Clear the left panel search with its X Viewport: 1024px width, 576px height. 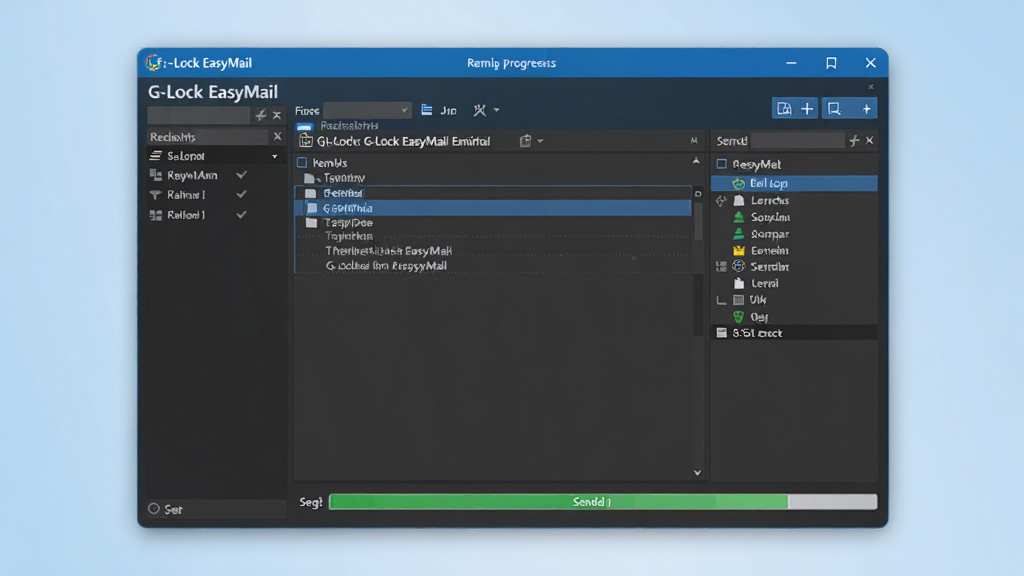point(277,116)
